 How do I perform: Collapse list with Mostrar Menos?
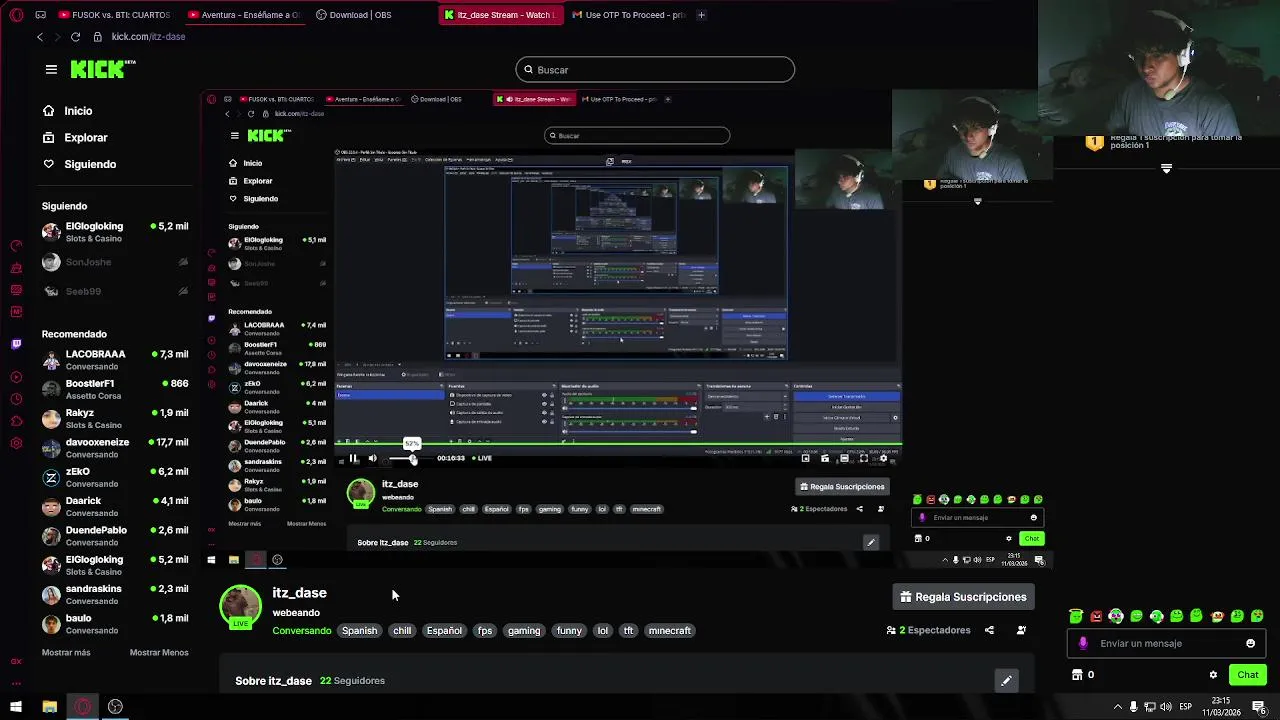[159, 653]
